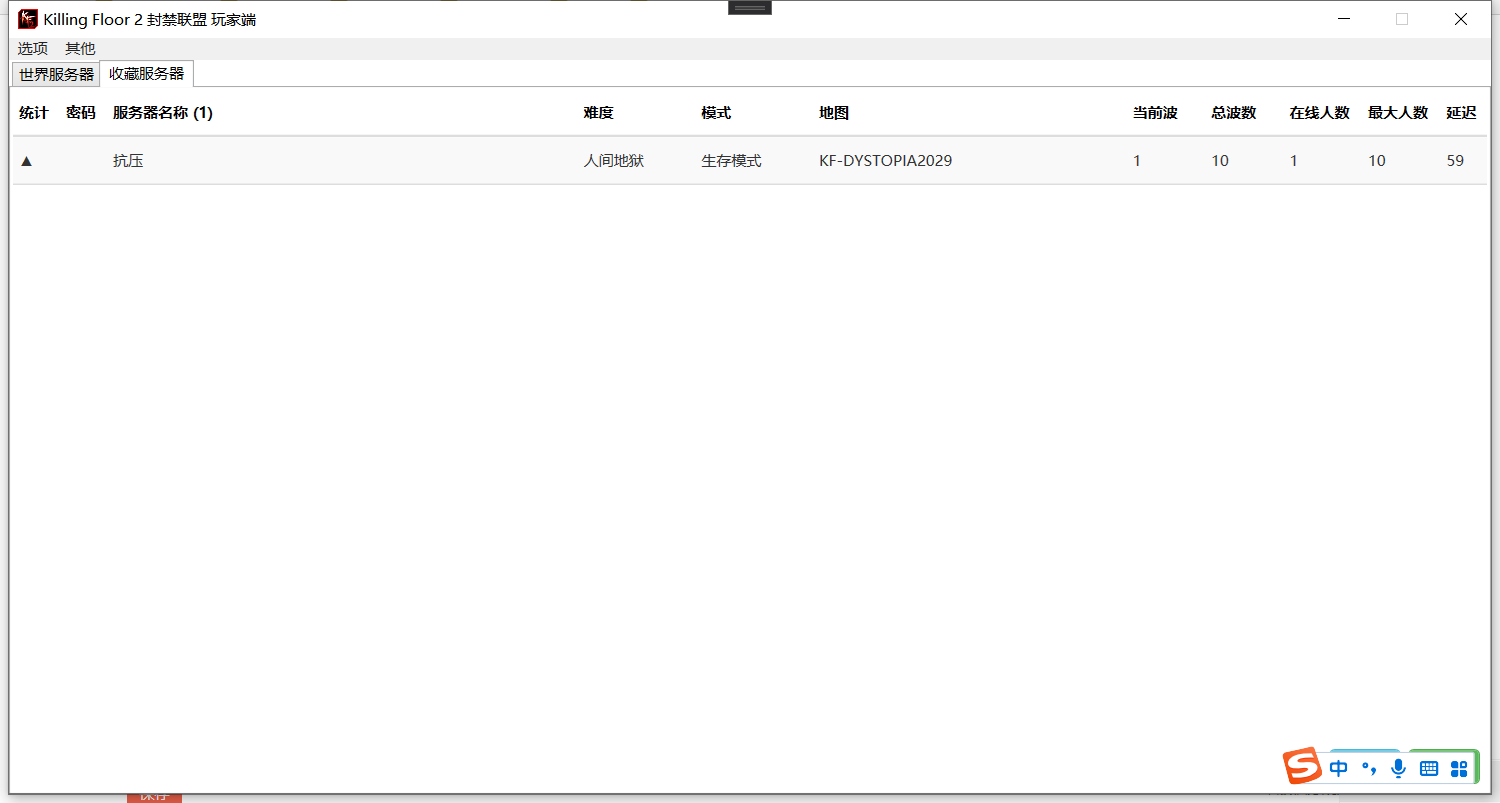Click the 生存模式 mode cell
Image resolution: width=1500 pixels, height=803 pixels.
731,161
